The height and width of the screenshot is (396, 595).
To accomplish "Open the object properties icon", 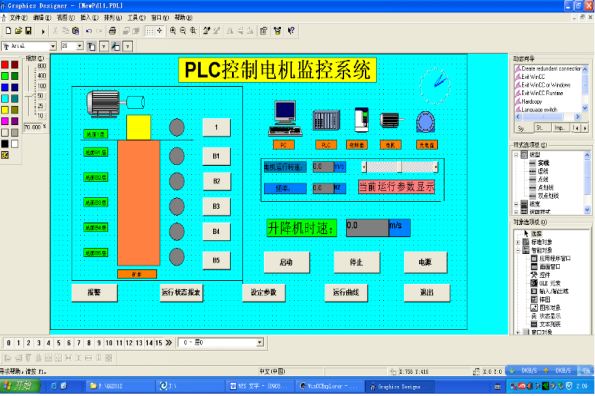I will coord(264,31).
